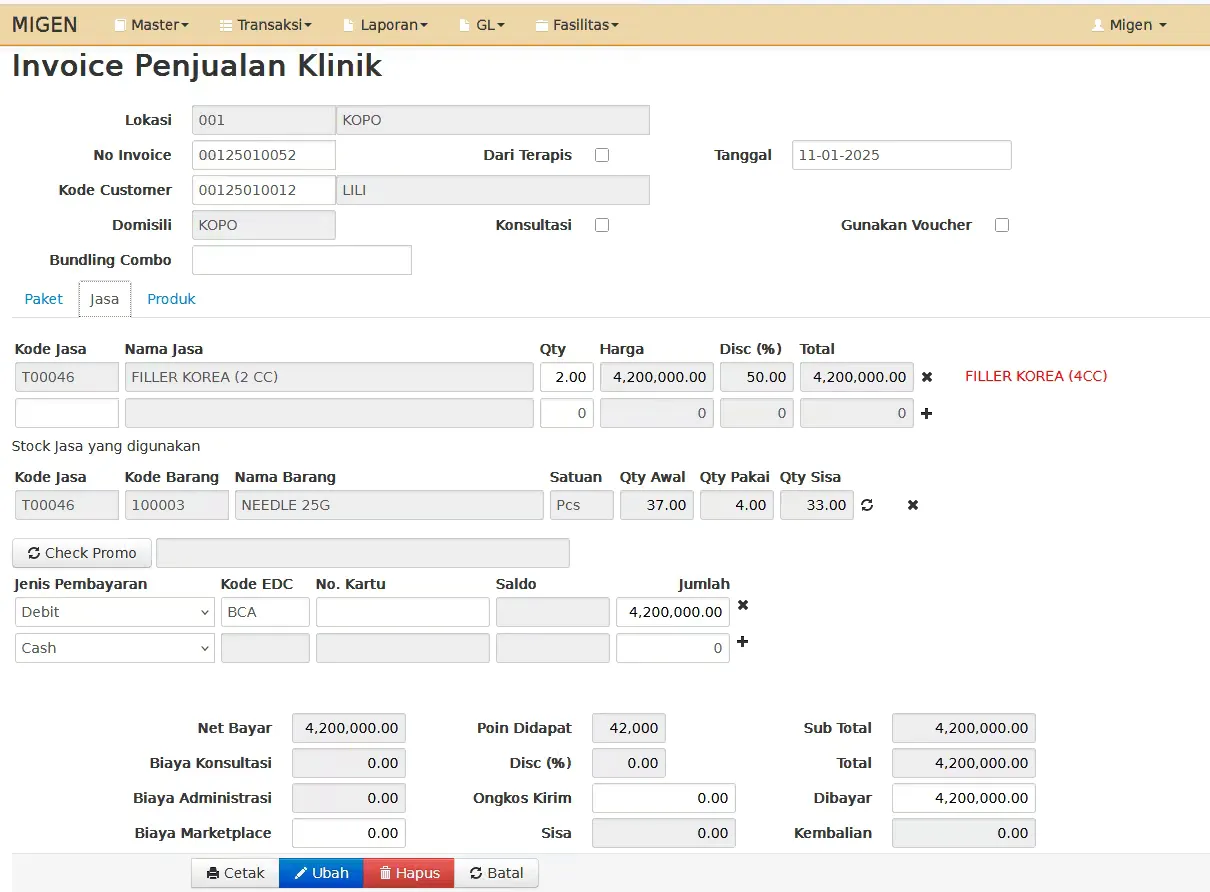Click the Invoice Penjualan Klinik heading

197,66
